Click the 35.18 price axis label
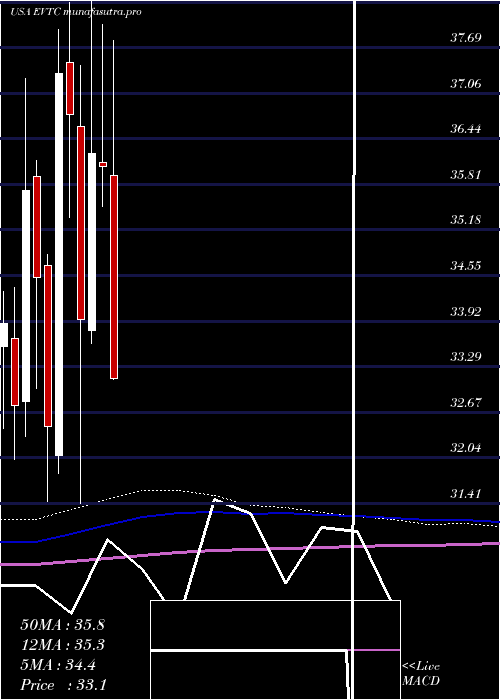 pyautogui.click(x=466, y=220)
